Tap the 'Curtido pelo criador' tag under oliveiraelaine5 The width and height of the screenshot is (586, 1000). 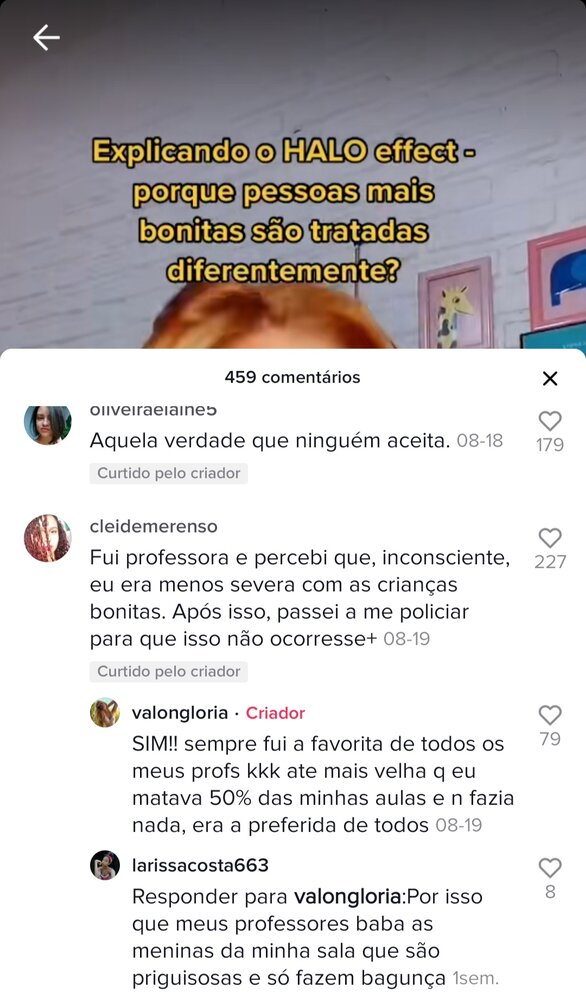pyautogui.click(x=168, y=473)
